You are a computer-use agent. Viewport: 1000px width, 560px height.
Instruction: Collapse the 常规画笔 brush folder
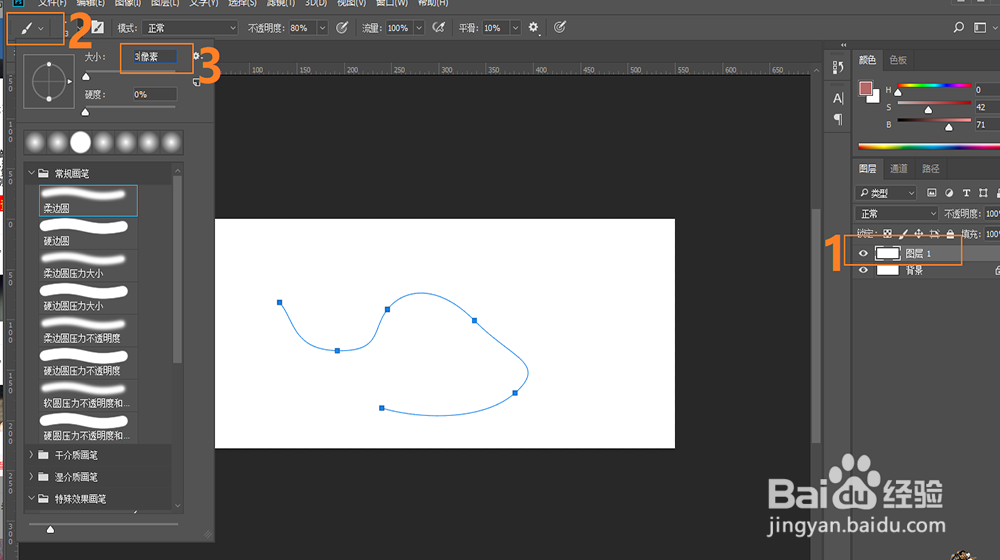coord(31,173)
